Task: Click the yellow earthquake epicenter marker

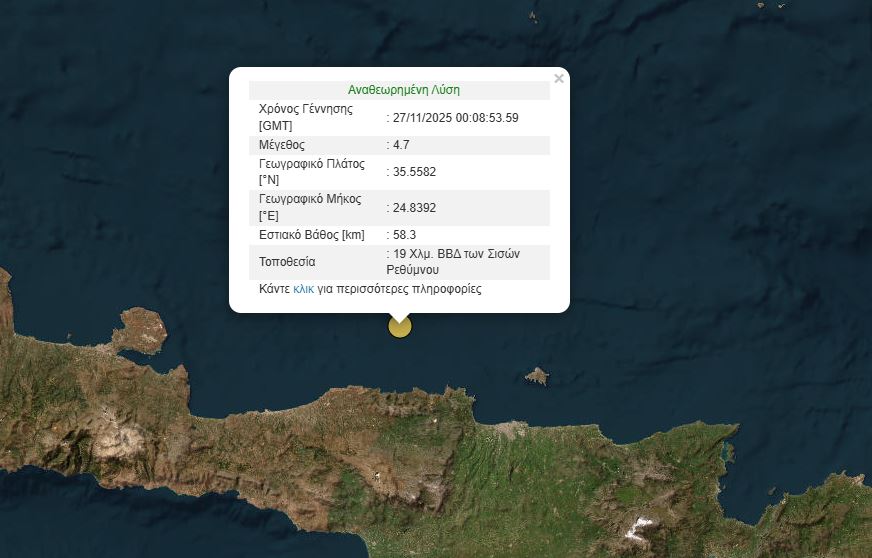Action: (x=399, y=326)
